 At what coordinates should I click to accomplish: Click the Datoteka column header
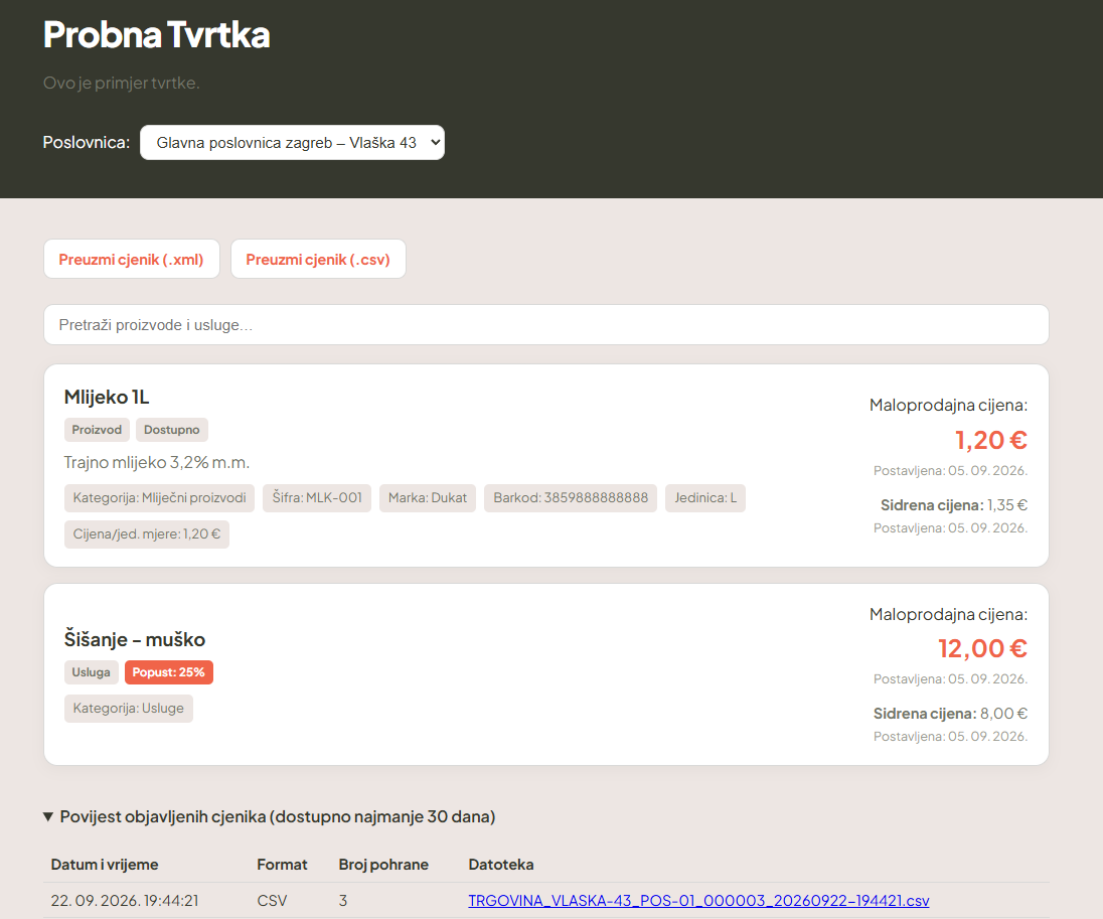pos(501,864)
